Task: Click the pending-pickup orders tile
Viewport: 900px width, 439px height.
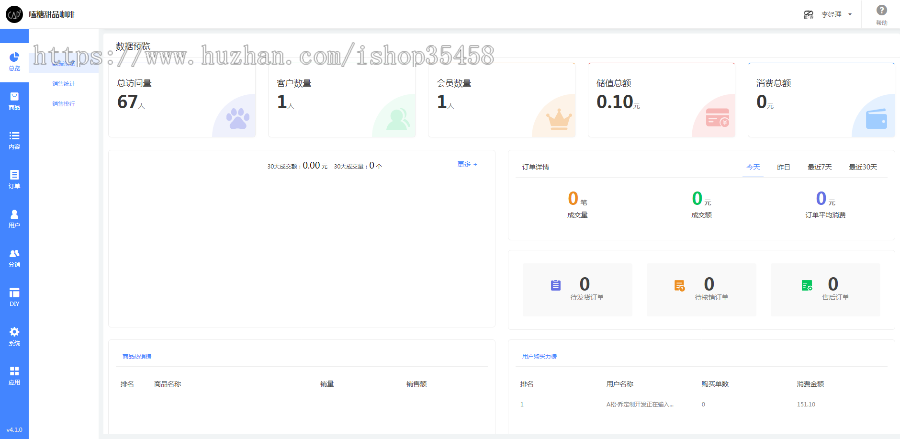Action: pyautogui.click(x=701, y=290)
